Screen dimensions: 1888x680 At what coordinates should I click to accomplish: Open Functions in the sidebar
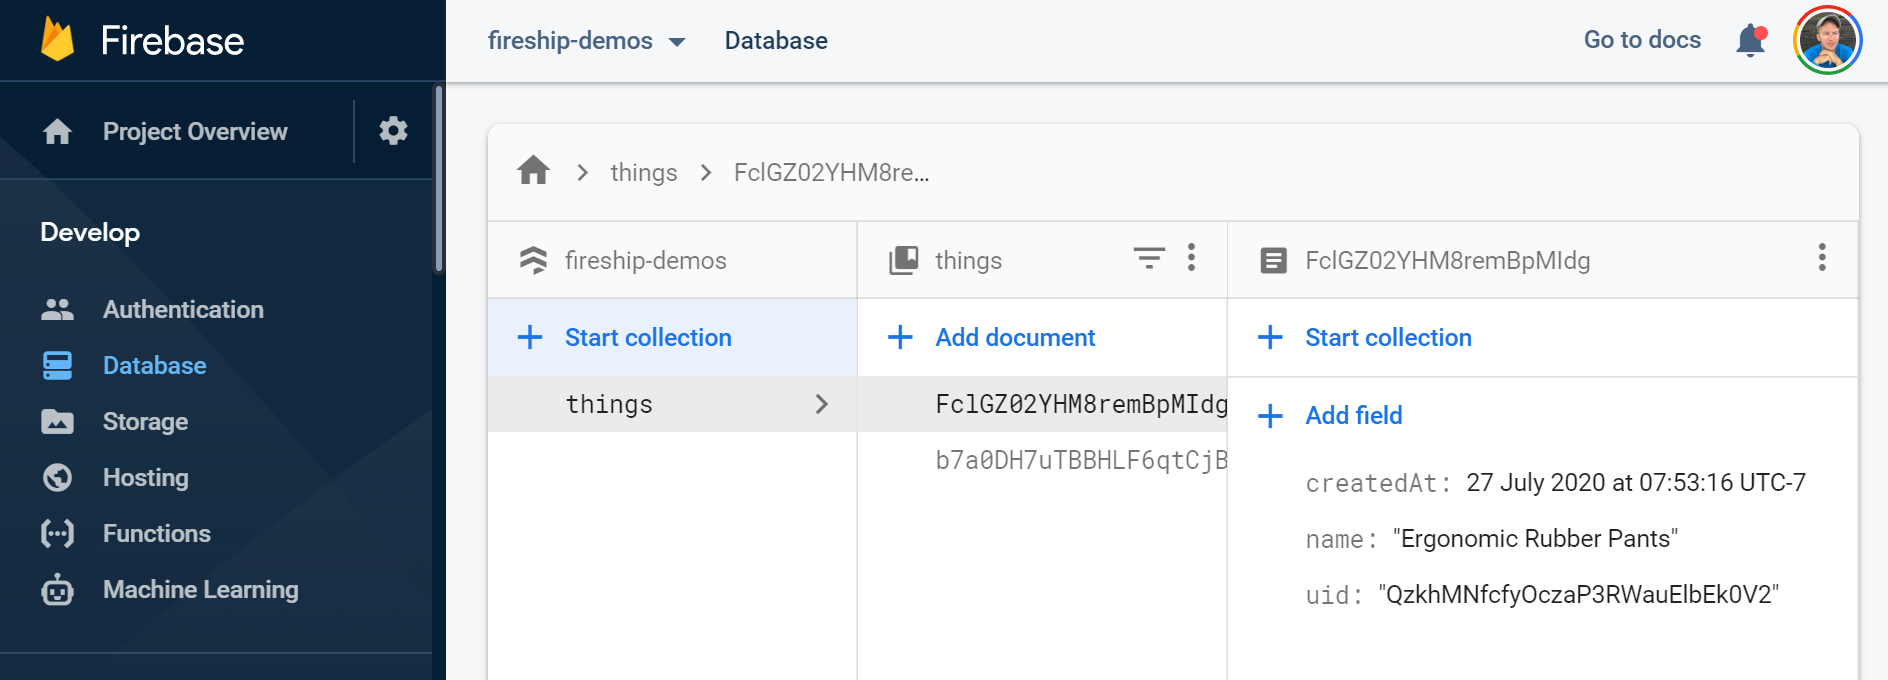click(x=156, y=534)
